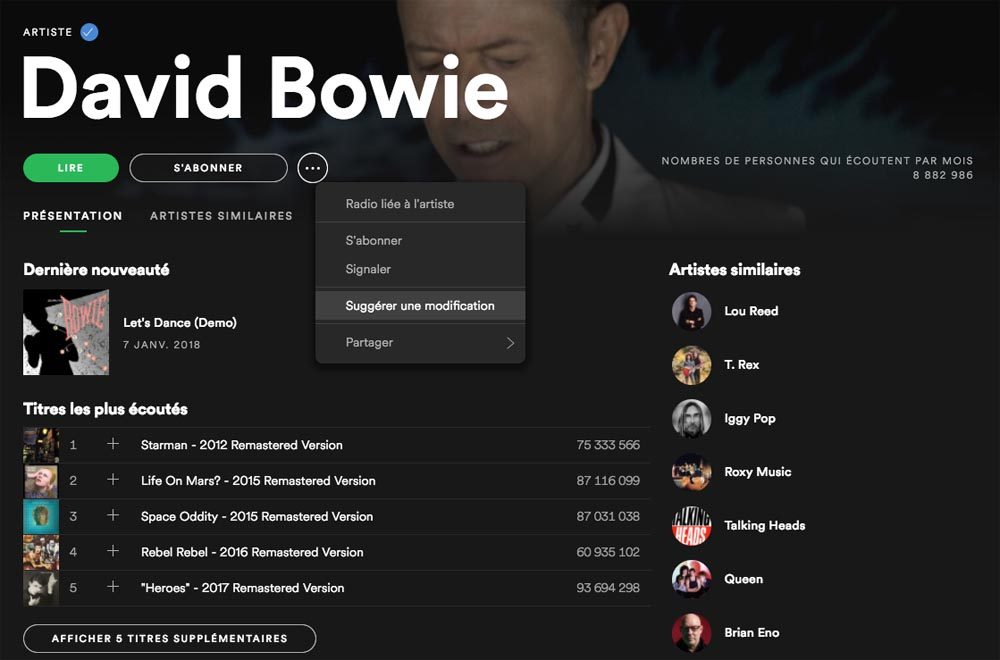Open Let's Dance (Demo) cover art
The width and height of the screenshot is (1000, 660).
tap(66, 332)
